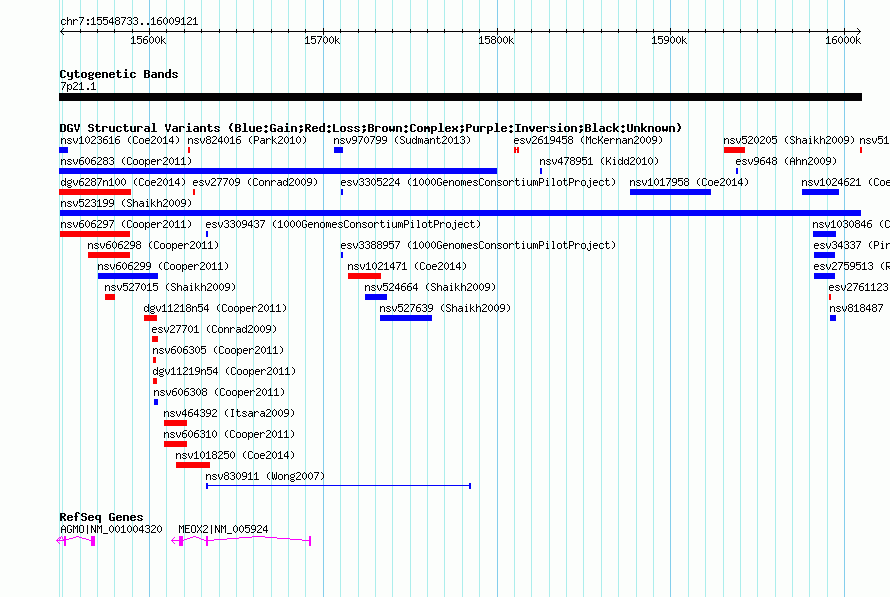Screen dimensions: 890x597
Task: Click the DGV Structural Variants track title
Action: (371, 128)
